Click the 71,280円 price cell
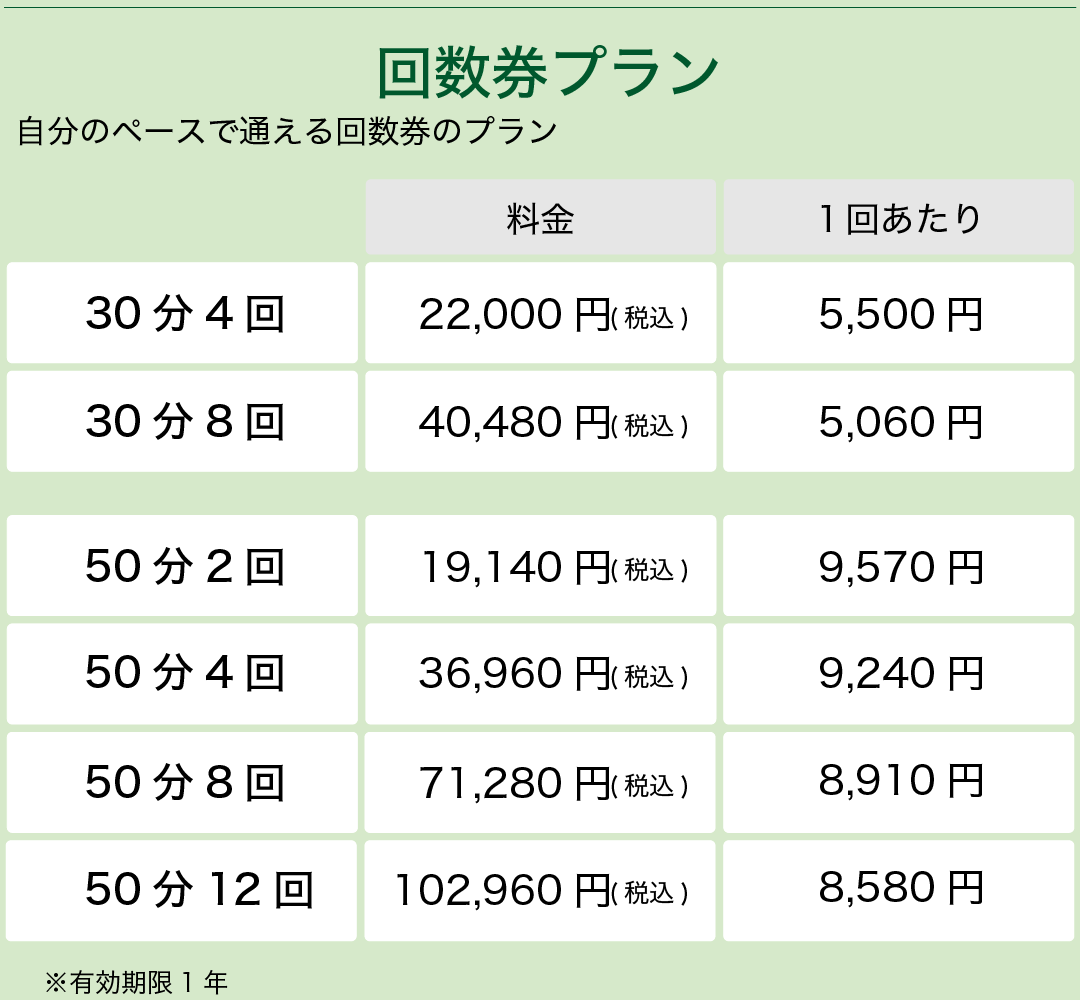1080x1000 pixels. pyautogui.click(x=540, y=782)
